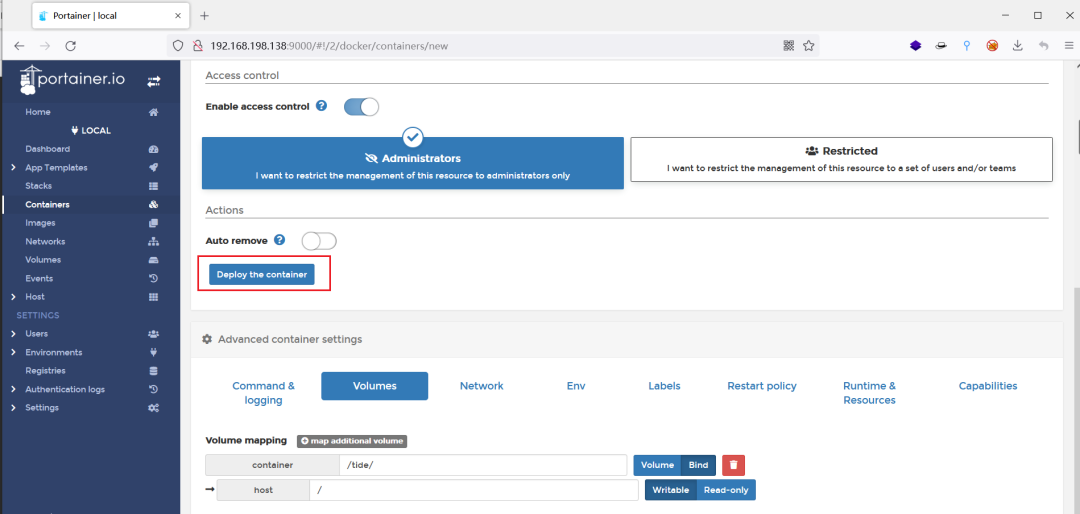
Task: Click the Volumes drive icon
Action: [x=154, y=260]
